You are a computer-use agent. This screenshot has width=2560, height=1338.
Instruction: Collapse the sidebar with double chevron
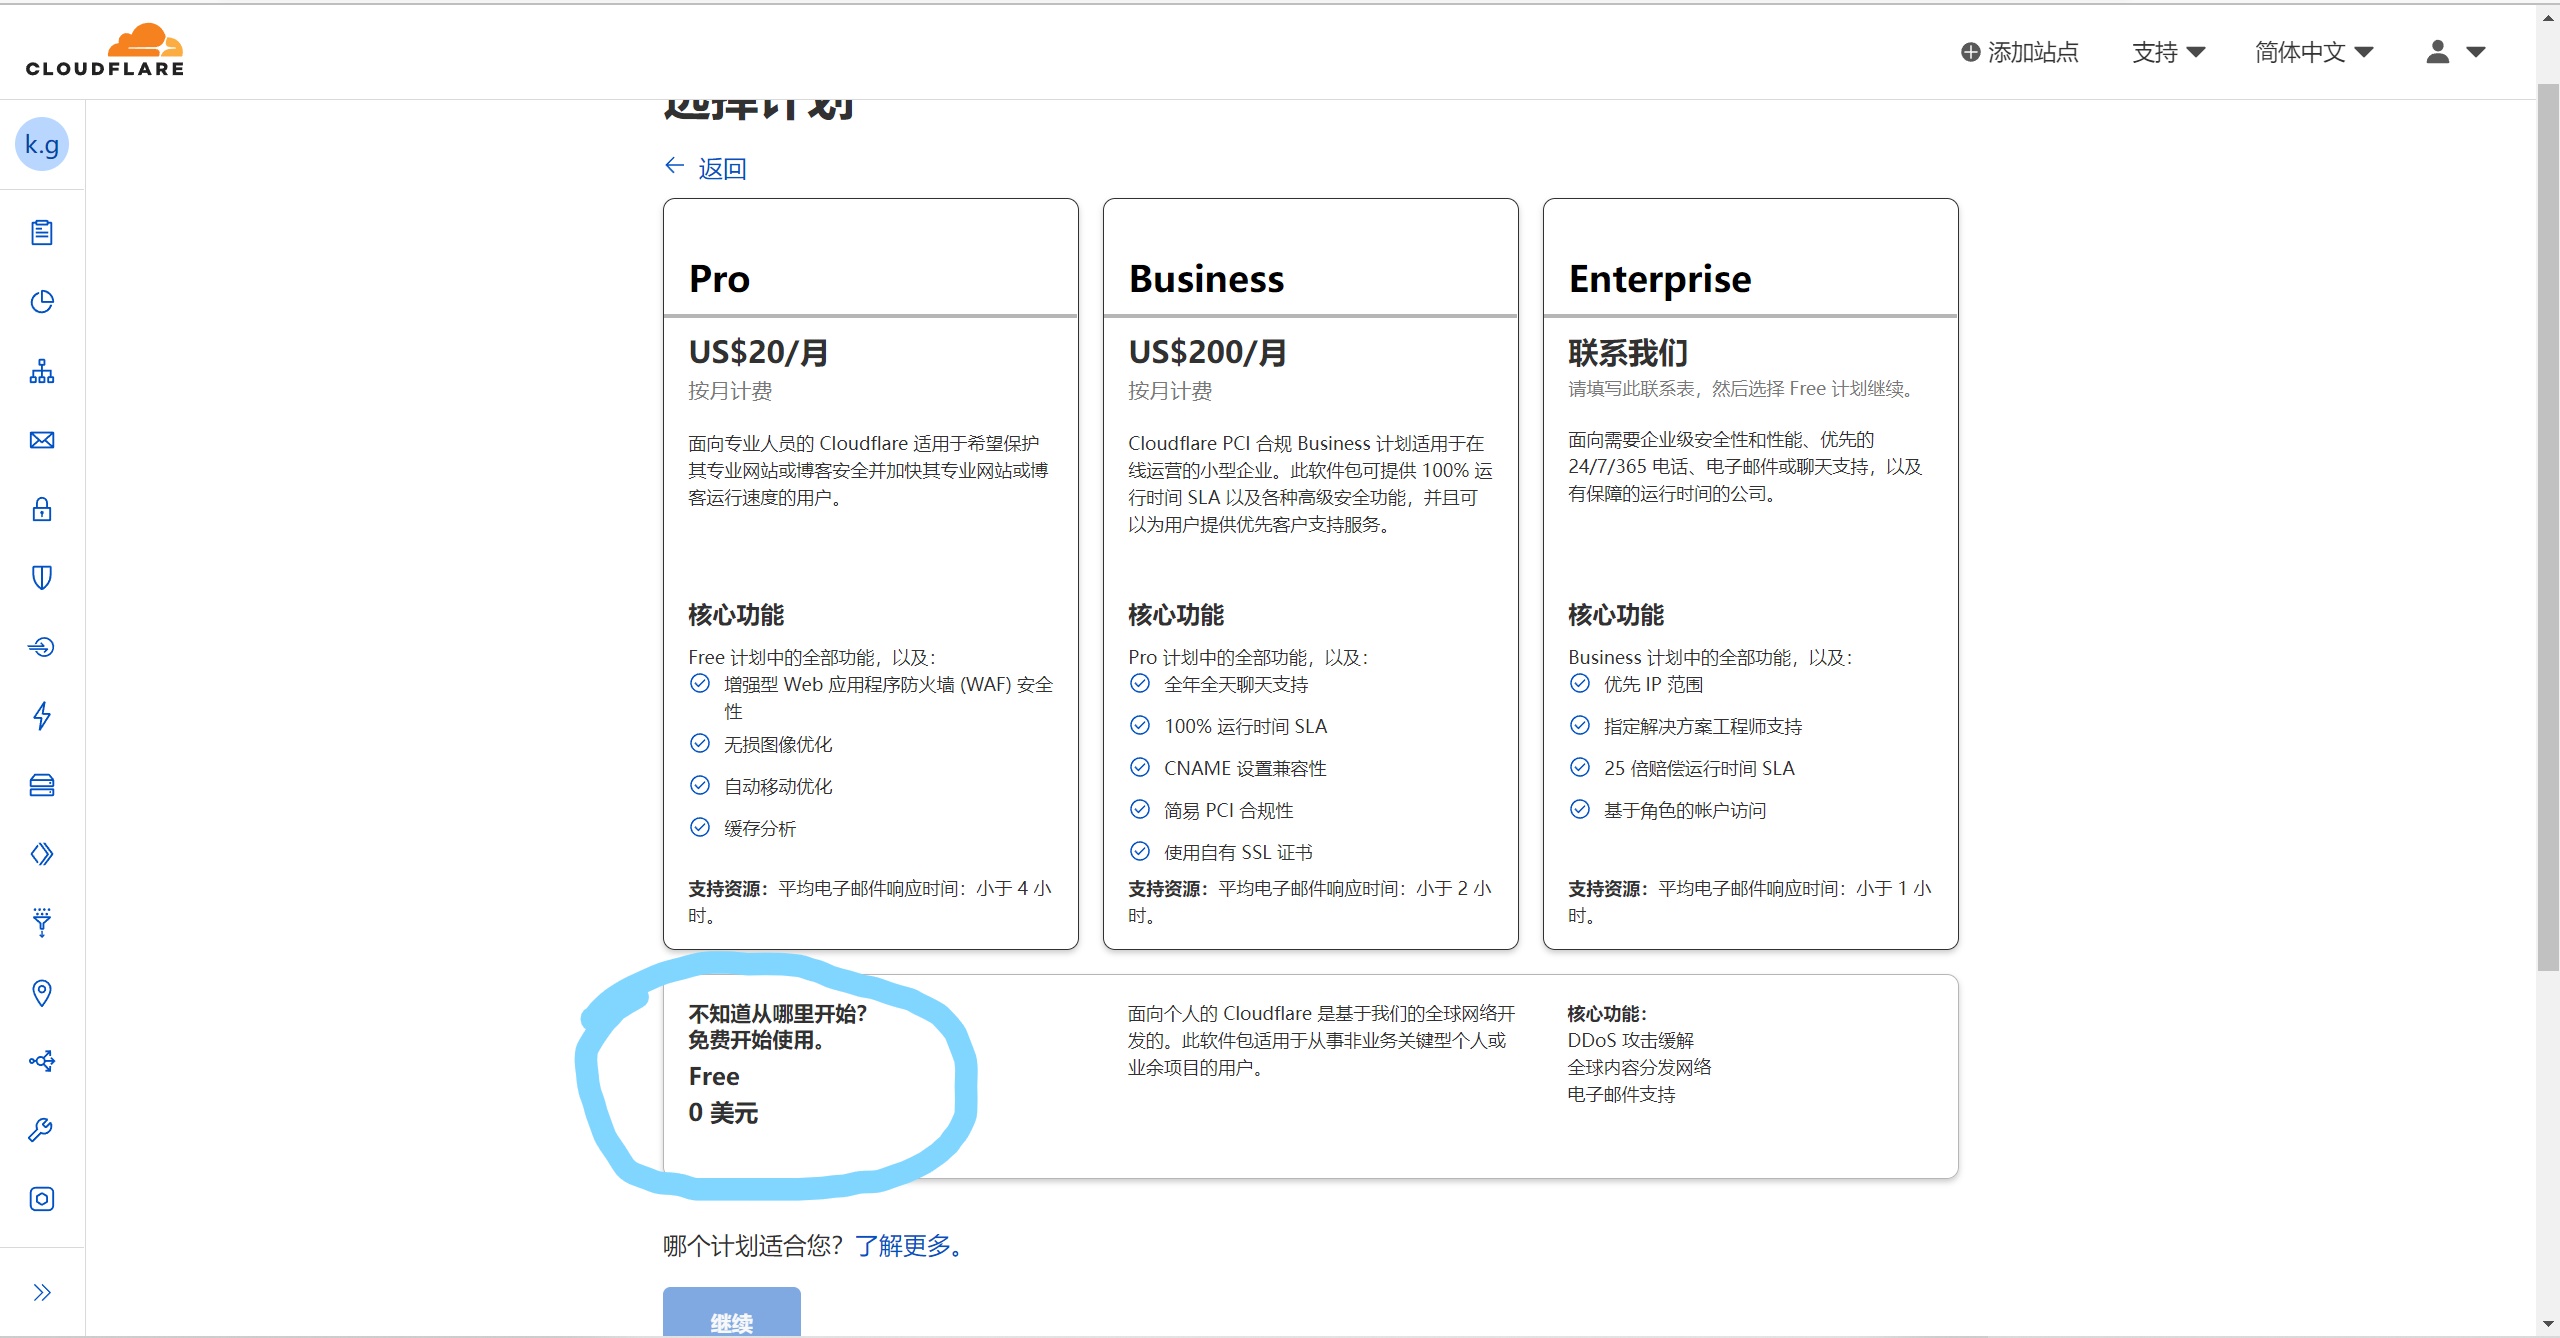[42, 1291]
